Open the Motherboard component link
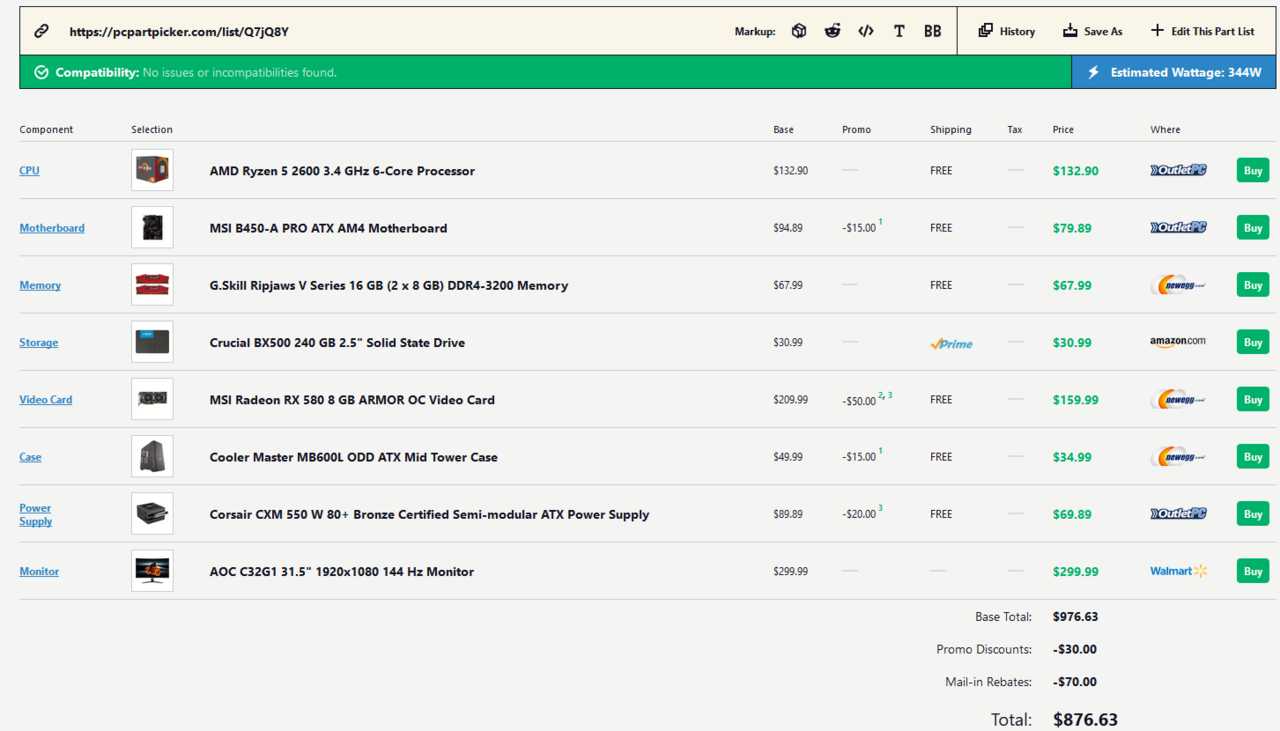The image size is (1280, 731). pos(52,228)
